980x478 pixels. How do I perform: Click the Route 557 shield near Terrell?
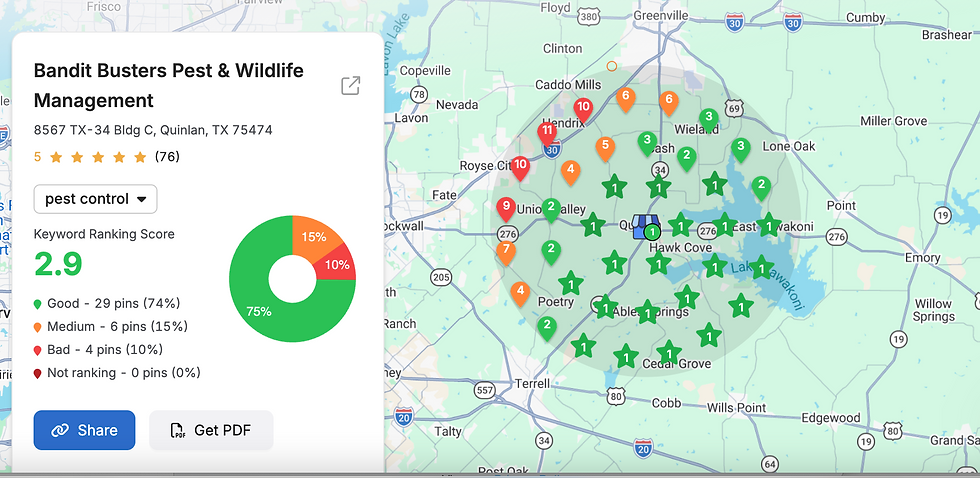tap(484, 391)
